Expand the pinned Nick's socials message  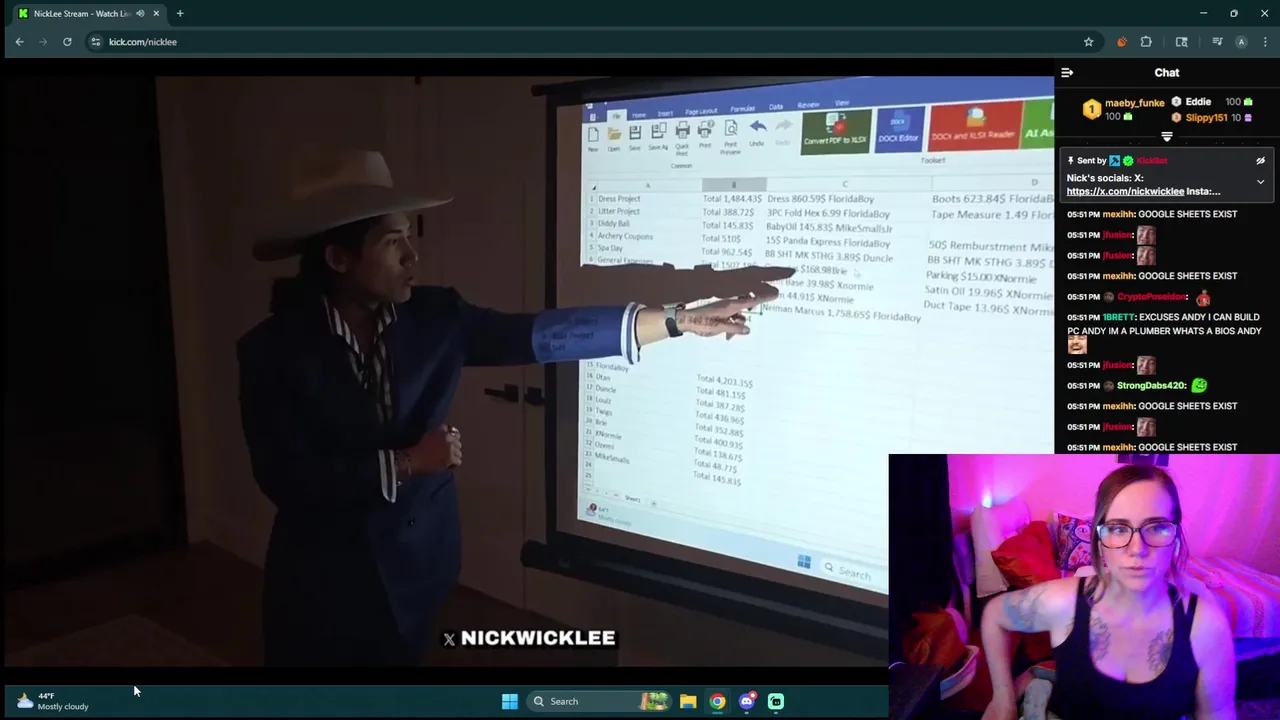pyautogui.click(x=1261, y=182)
